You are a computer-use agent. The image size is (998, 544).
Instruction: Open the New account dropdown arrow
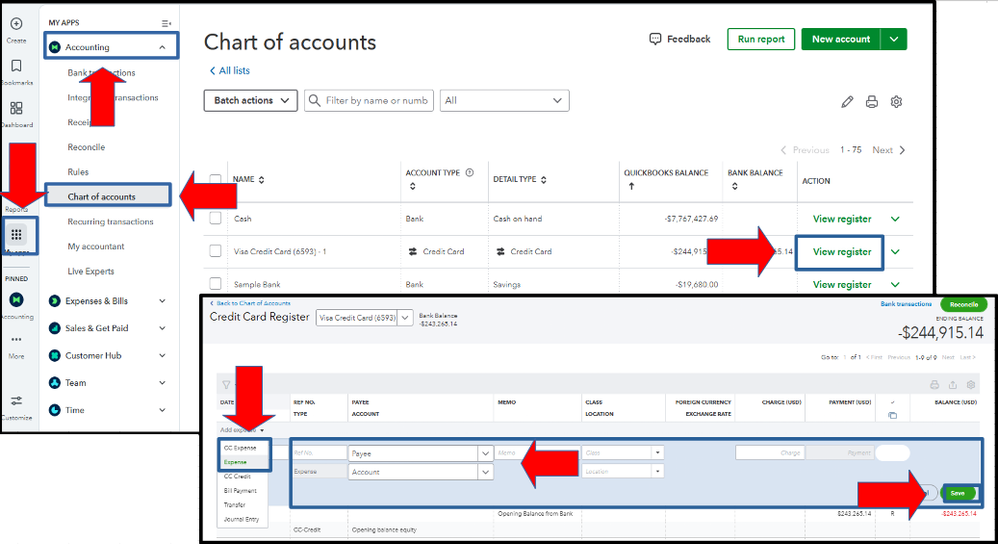pyautogui.click(x=894, y=39)
